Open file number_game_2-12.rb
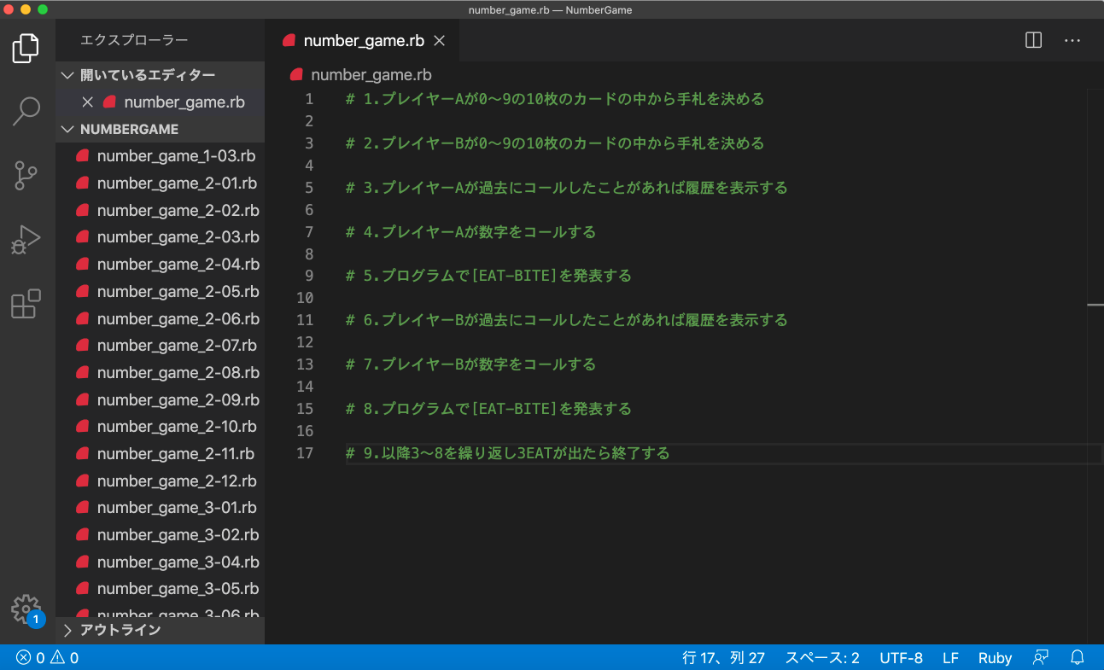Image resolution: width=1104 pixels, height=670 pixels. click(160, 481)
